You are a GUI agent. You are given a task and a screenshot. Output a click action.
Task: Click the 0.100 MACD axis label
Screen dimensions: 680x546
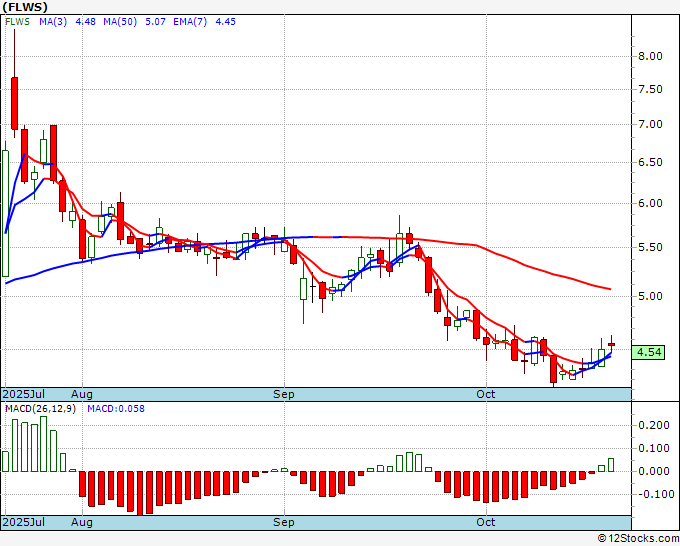click(654, 448)
